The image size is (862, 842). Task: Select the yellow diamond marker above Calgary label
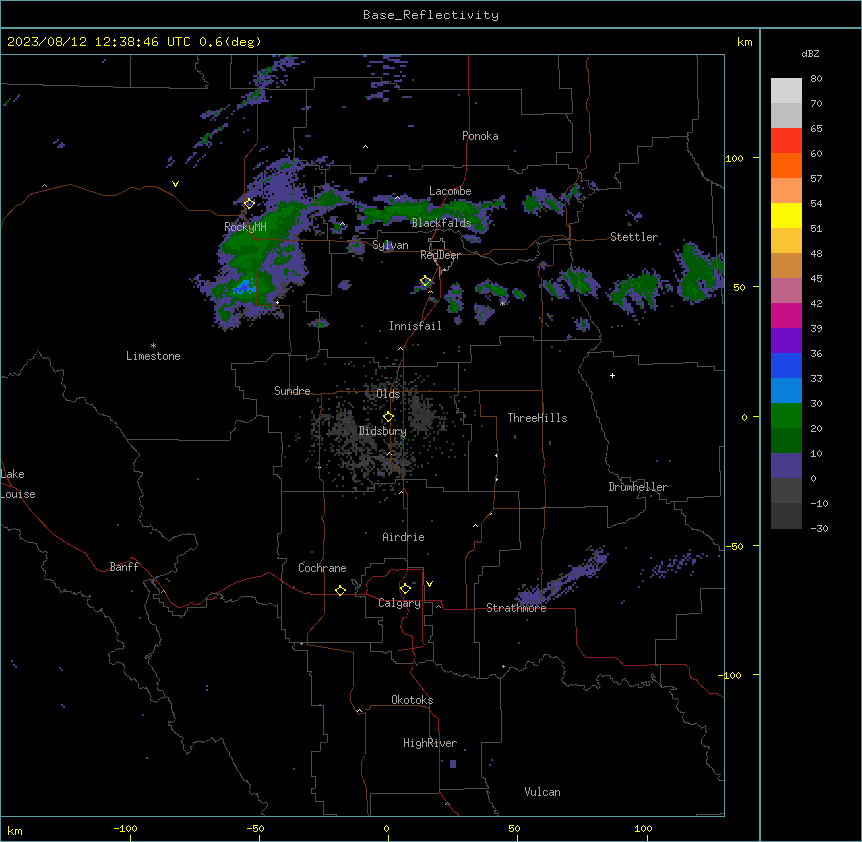(x=405, y=589)
